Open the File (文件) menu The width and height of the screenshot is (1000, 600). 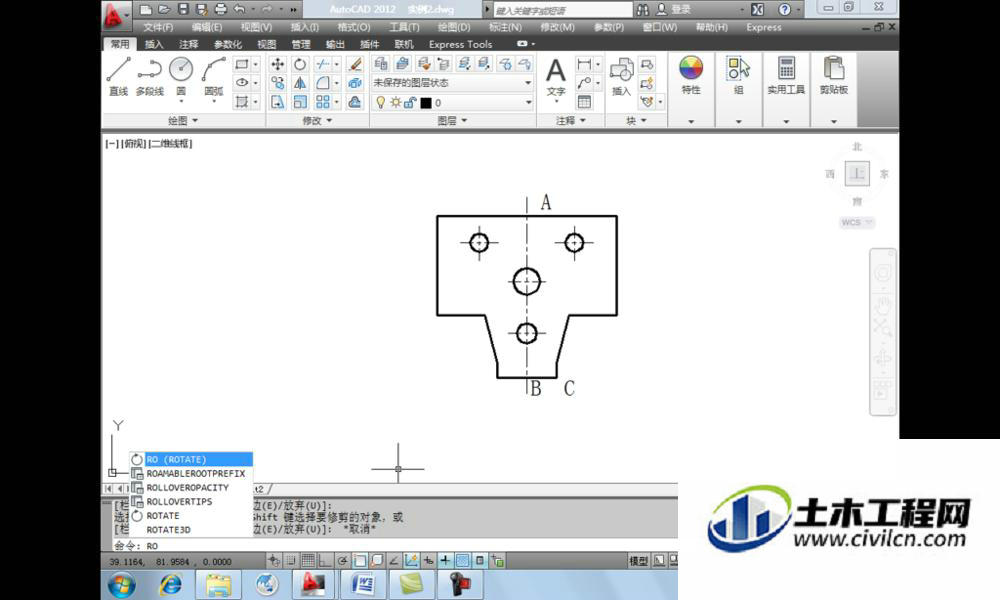(158, 27)
